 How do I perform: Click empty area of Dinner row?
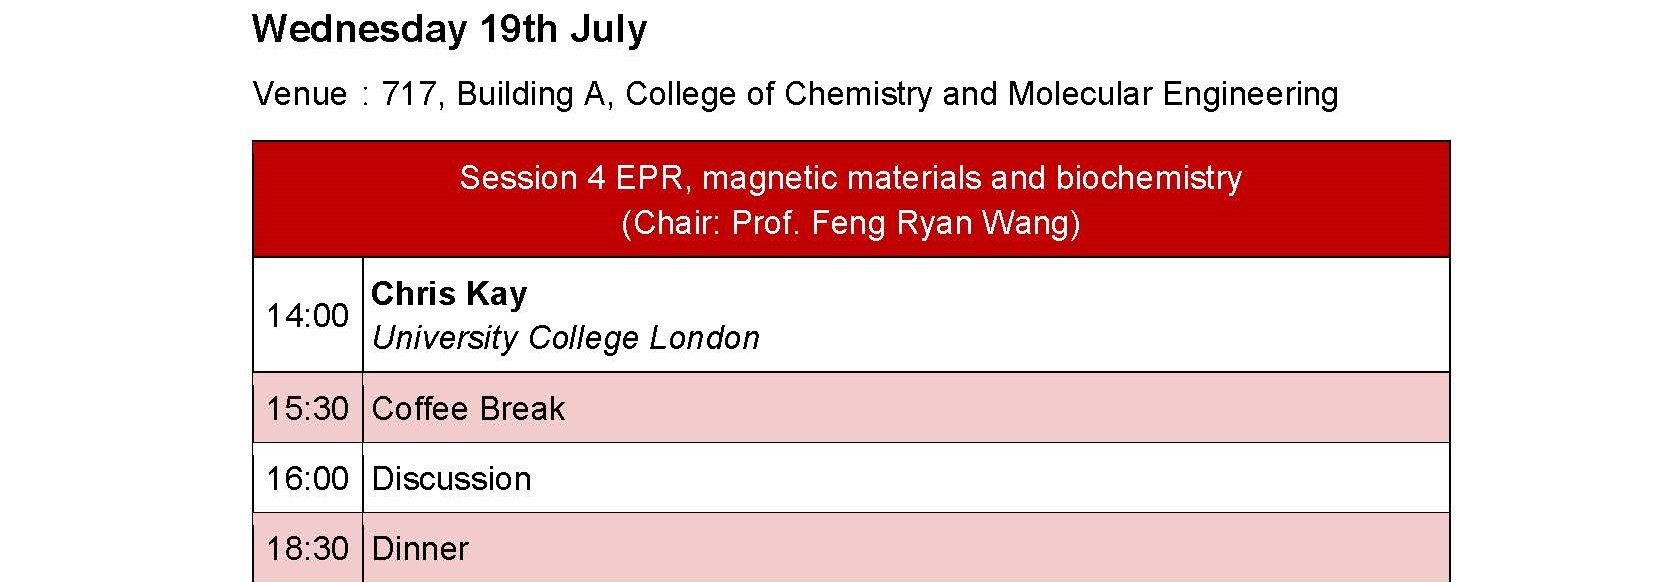coord(950,548)
